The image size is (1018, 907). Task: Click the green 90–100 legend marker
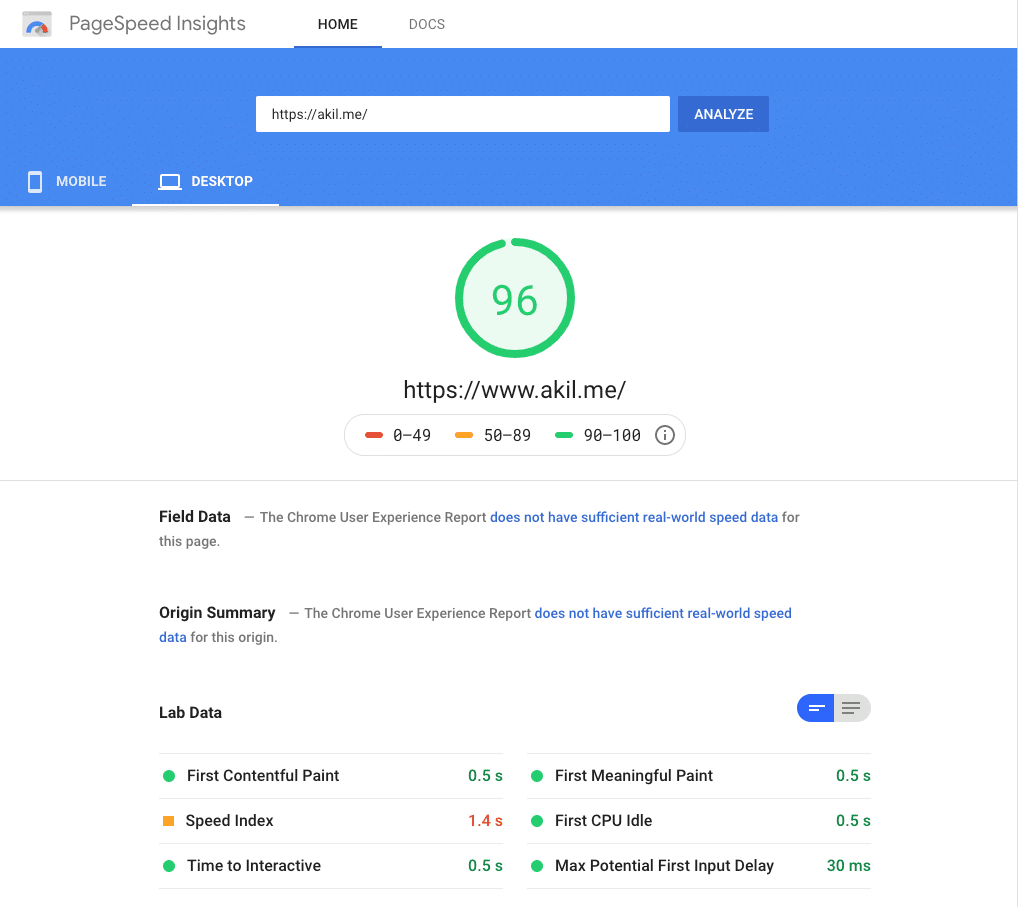point(564,435)
